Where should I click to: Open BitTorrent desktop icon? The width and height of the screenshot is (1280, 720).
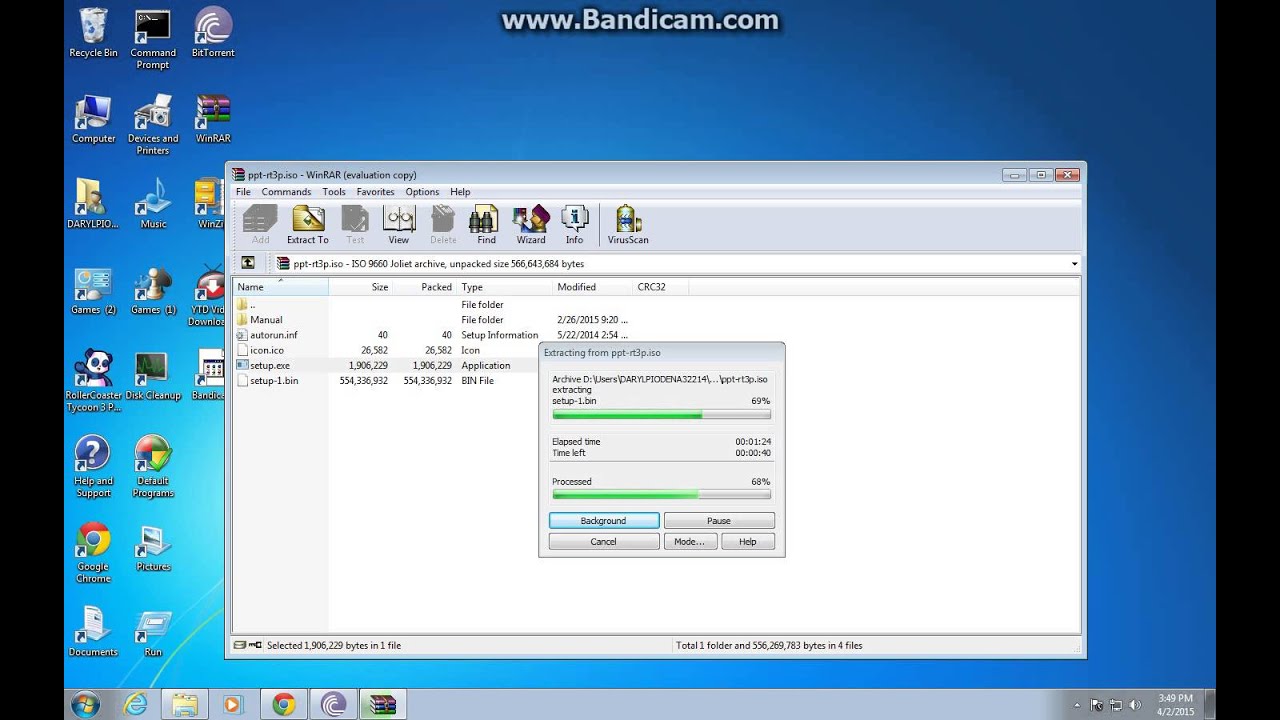point(213,33)
